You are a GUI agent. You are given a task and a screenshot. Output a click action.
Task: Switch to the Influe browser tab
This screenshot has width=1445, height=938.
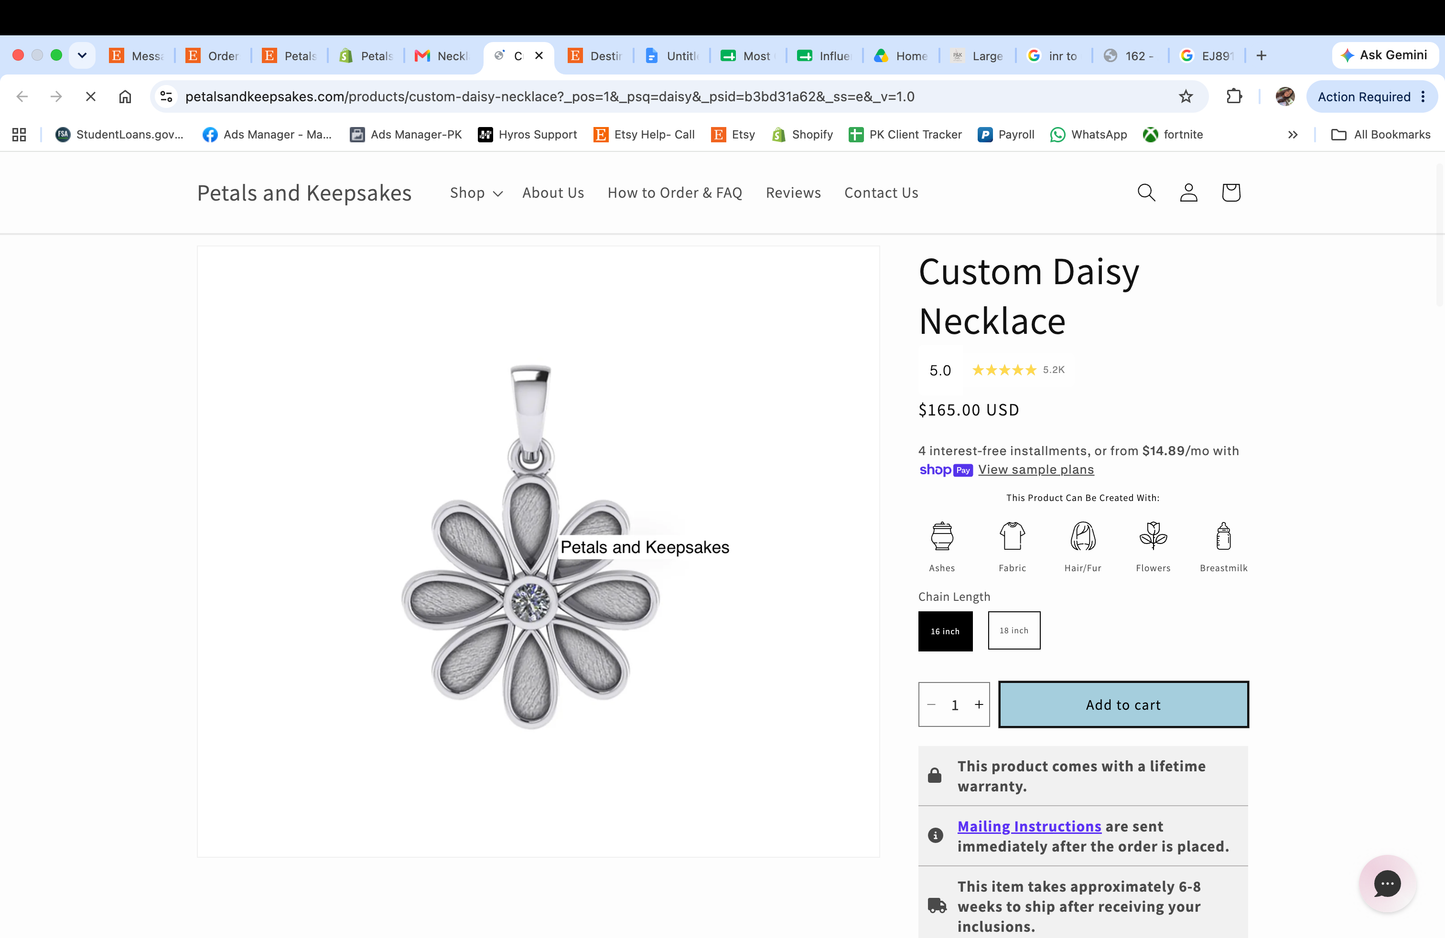tap(824, 56)
